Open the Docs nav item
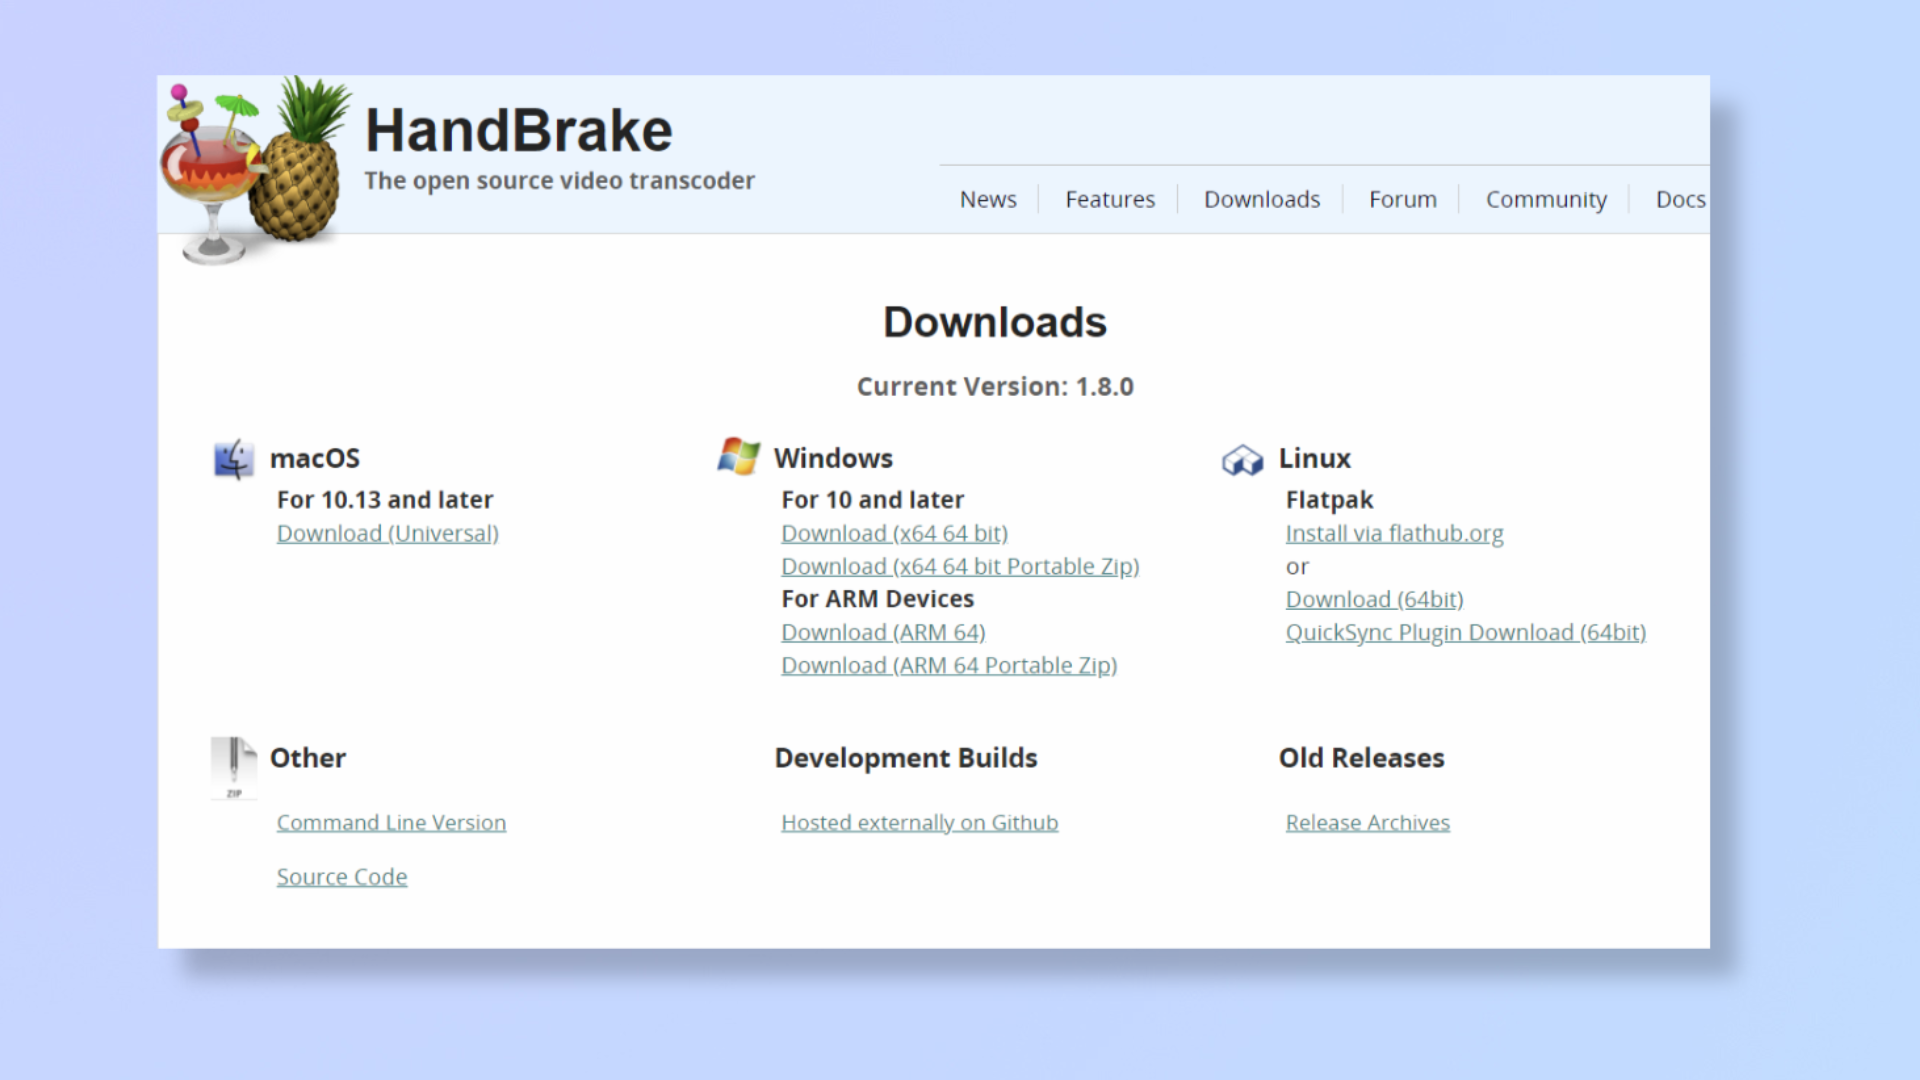This screenshot has width=1920, height=1080. 1680,199
